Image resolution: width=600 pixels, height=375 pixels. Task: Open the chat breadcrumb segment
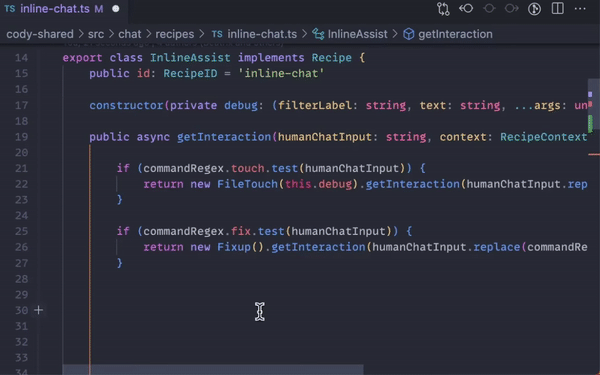(130, 34)
